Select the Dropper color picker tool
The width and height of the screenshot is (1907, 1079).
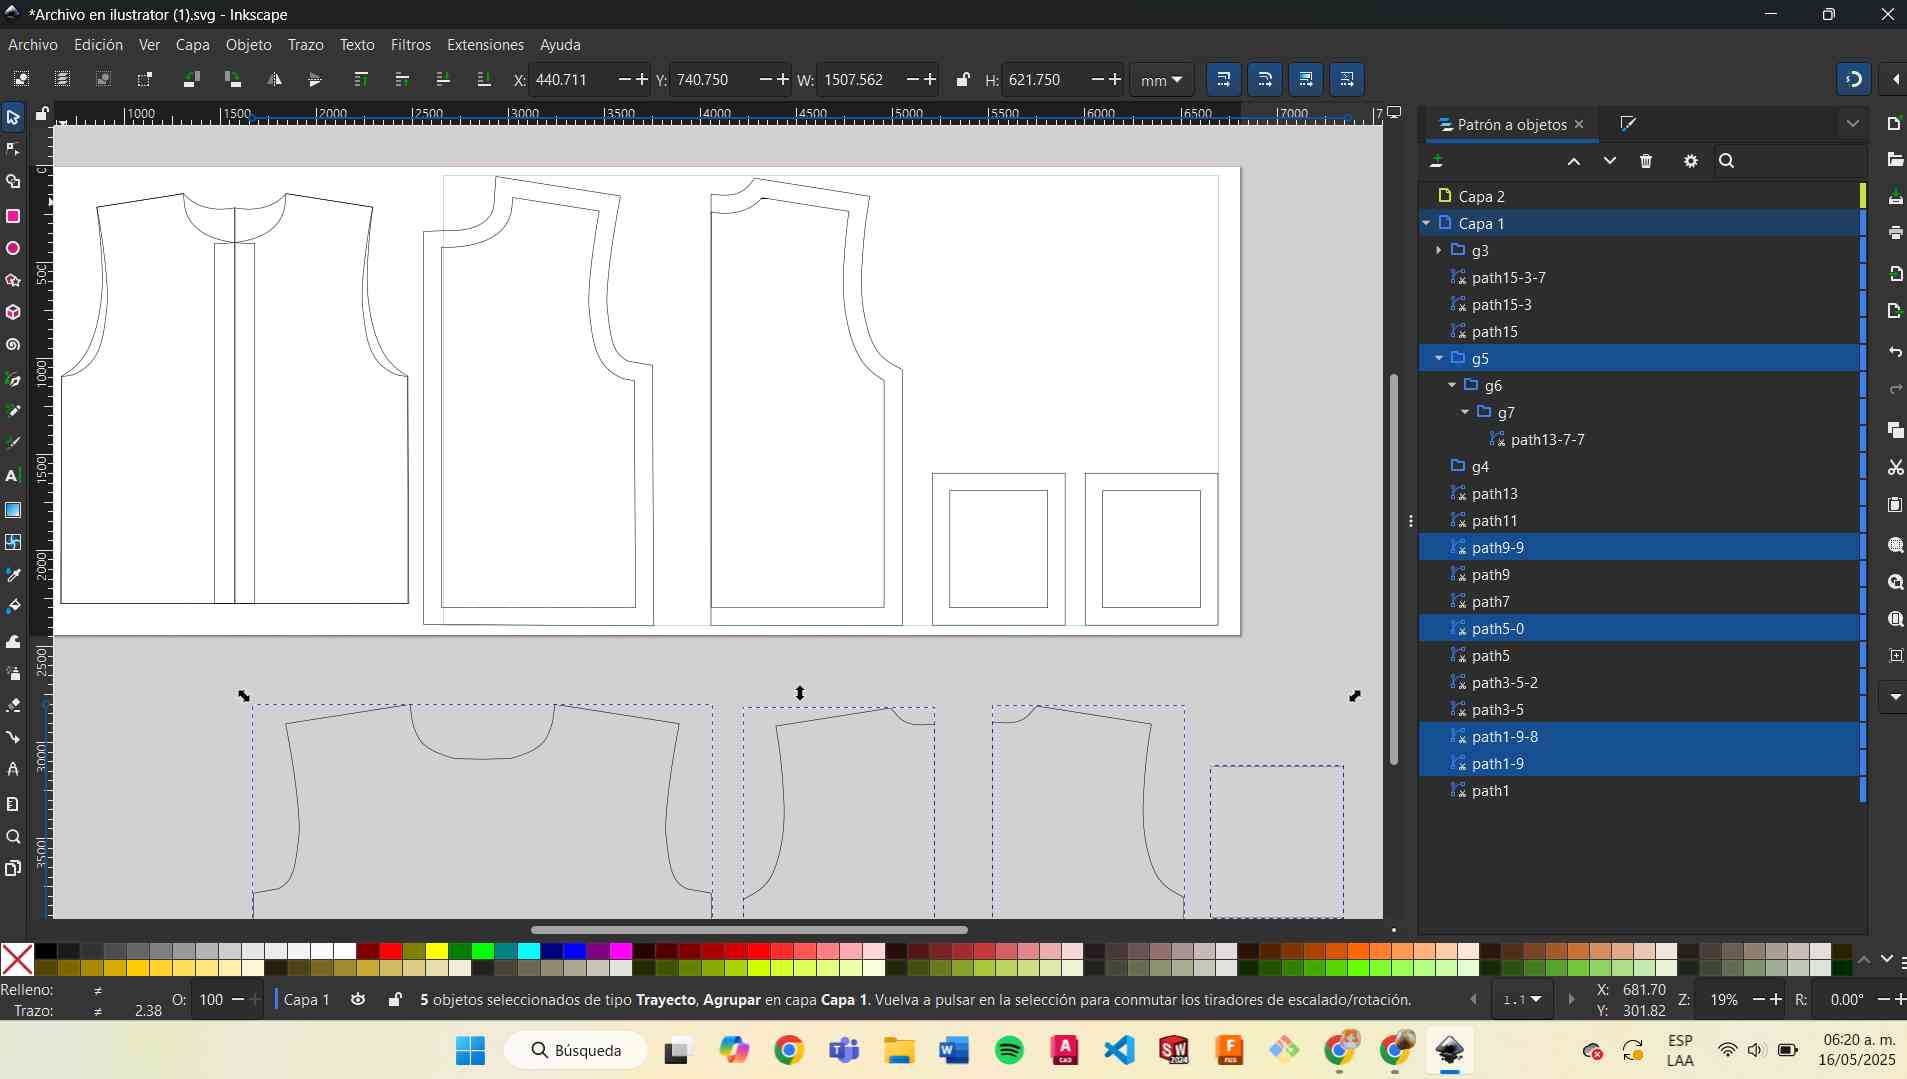(x=13, y=575)
